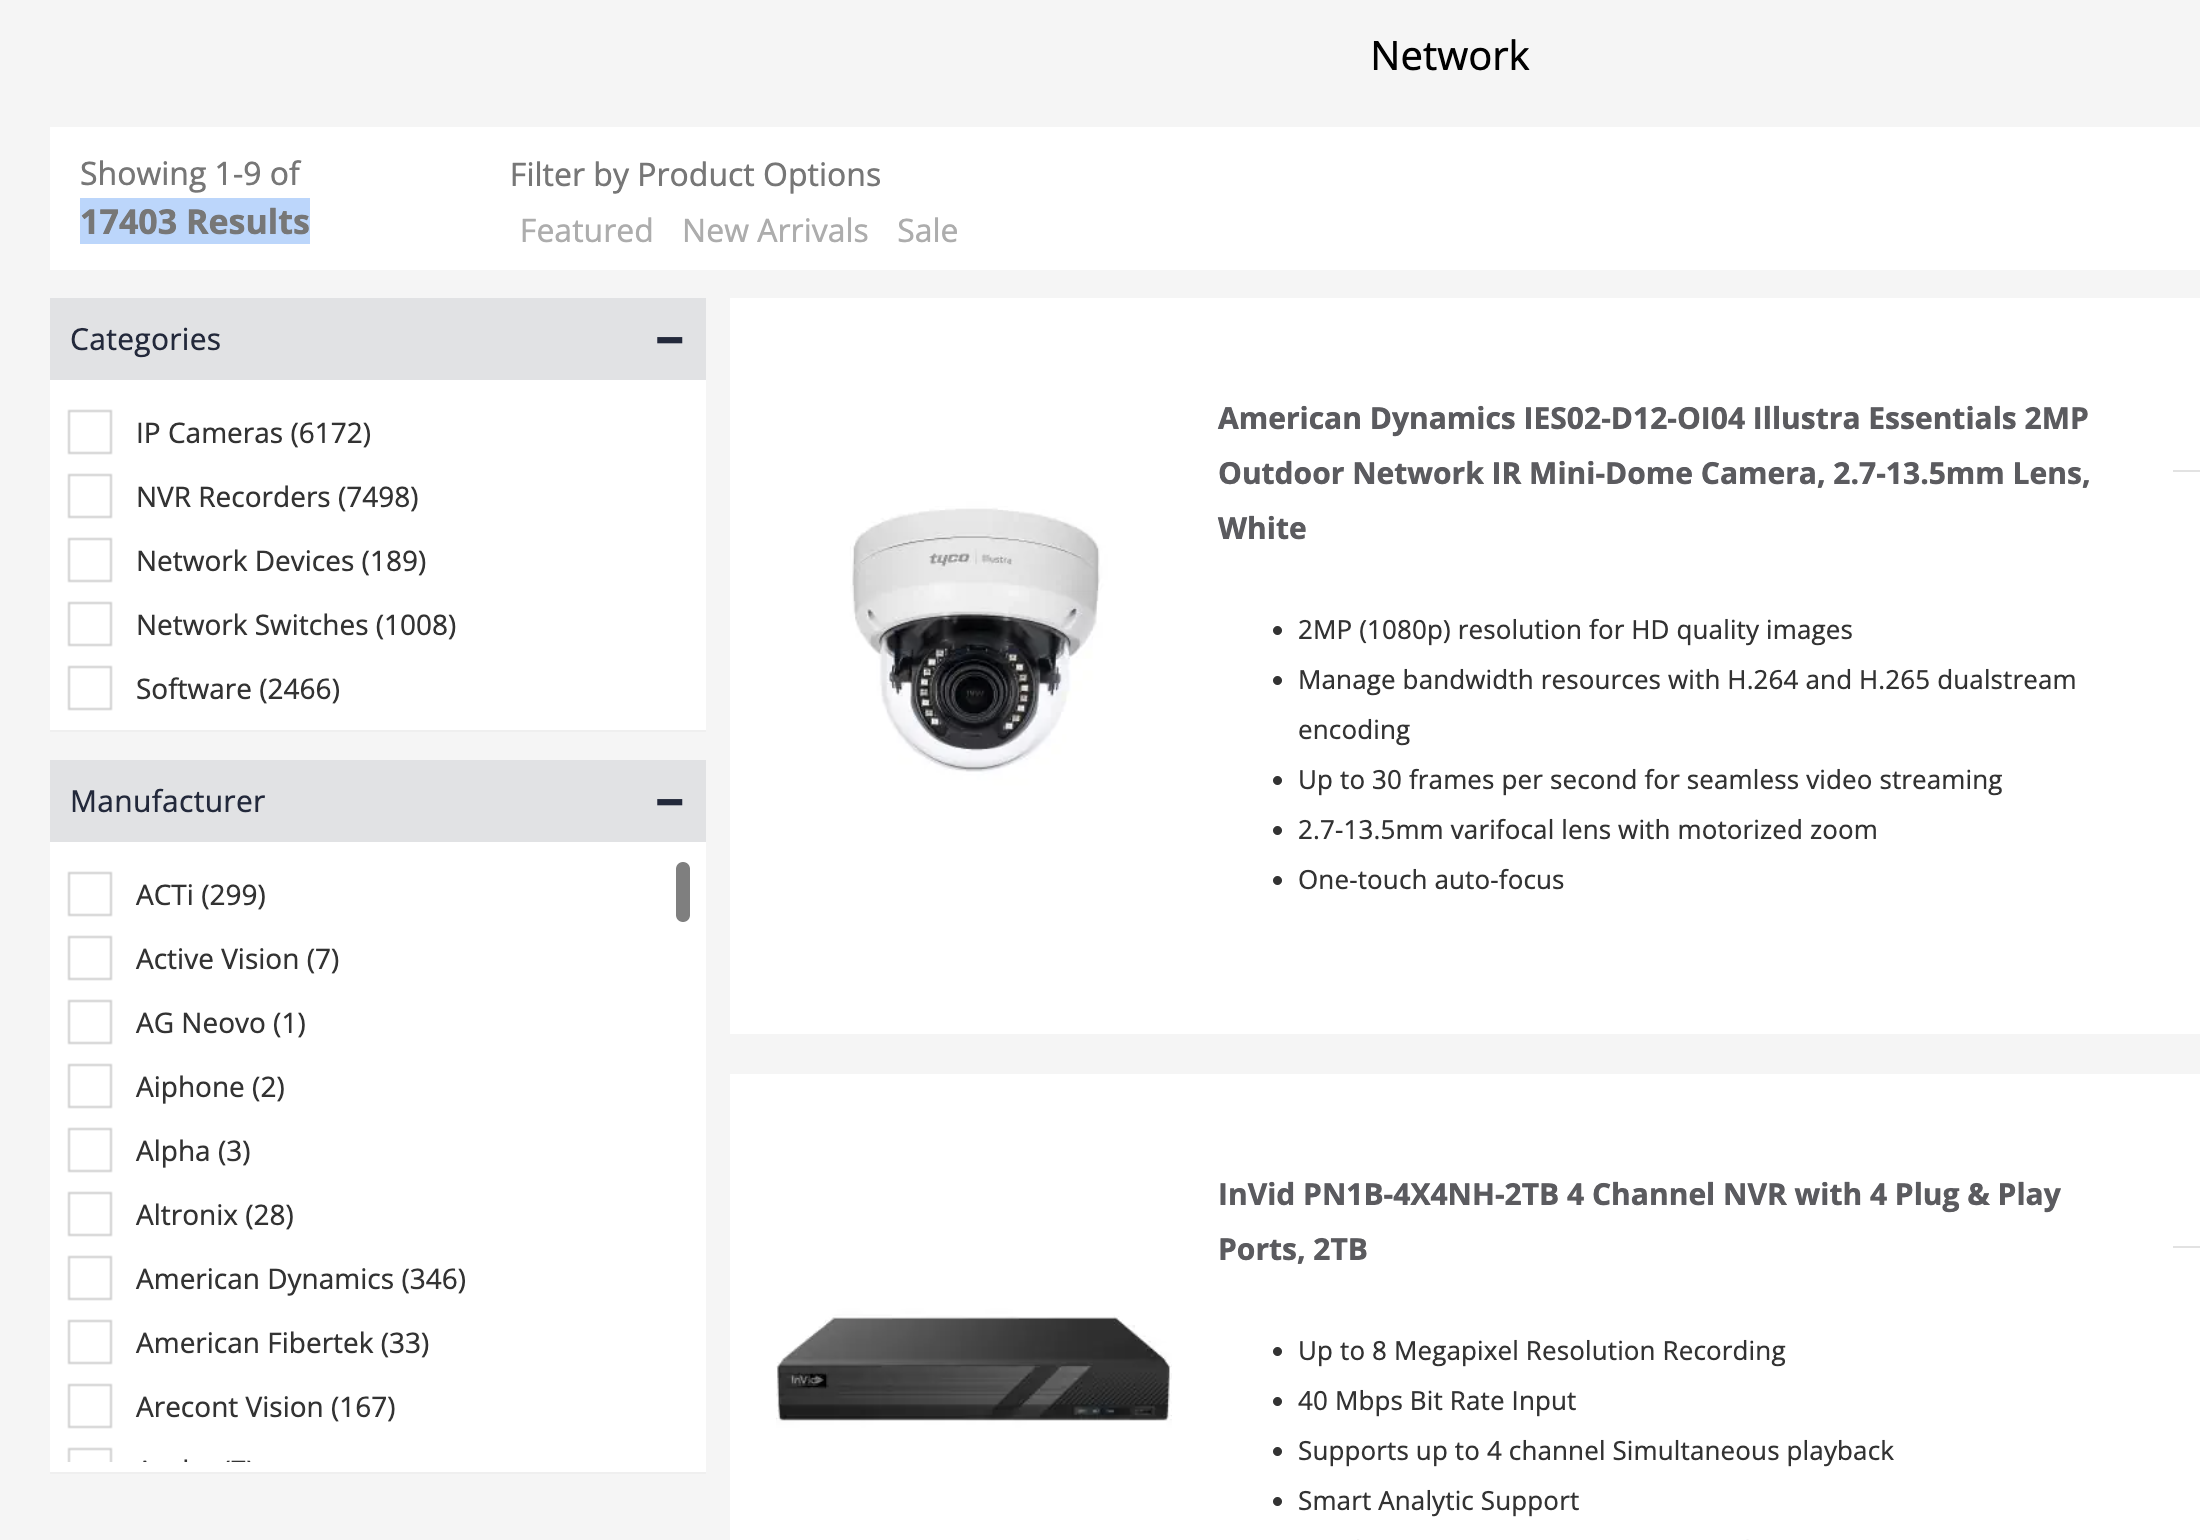The height and width of the screenshot is (1540, 2200).
Task: Enable the ACTi manufacturer filter
Action: pyautogui.click(x=90, y=894)
